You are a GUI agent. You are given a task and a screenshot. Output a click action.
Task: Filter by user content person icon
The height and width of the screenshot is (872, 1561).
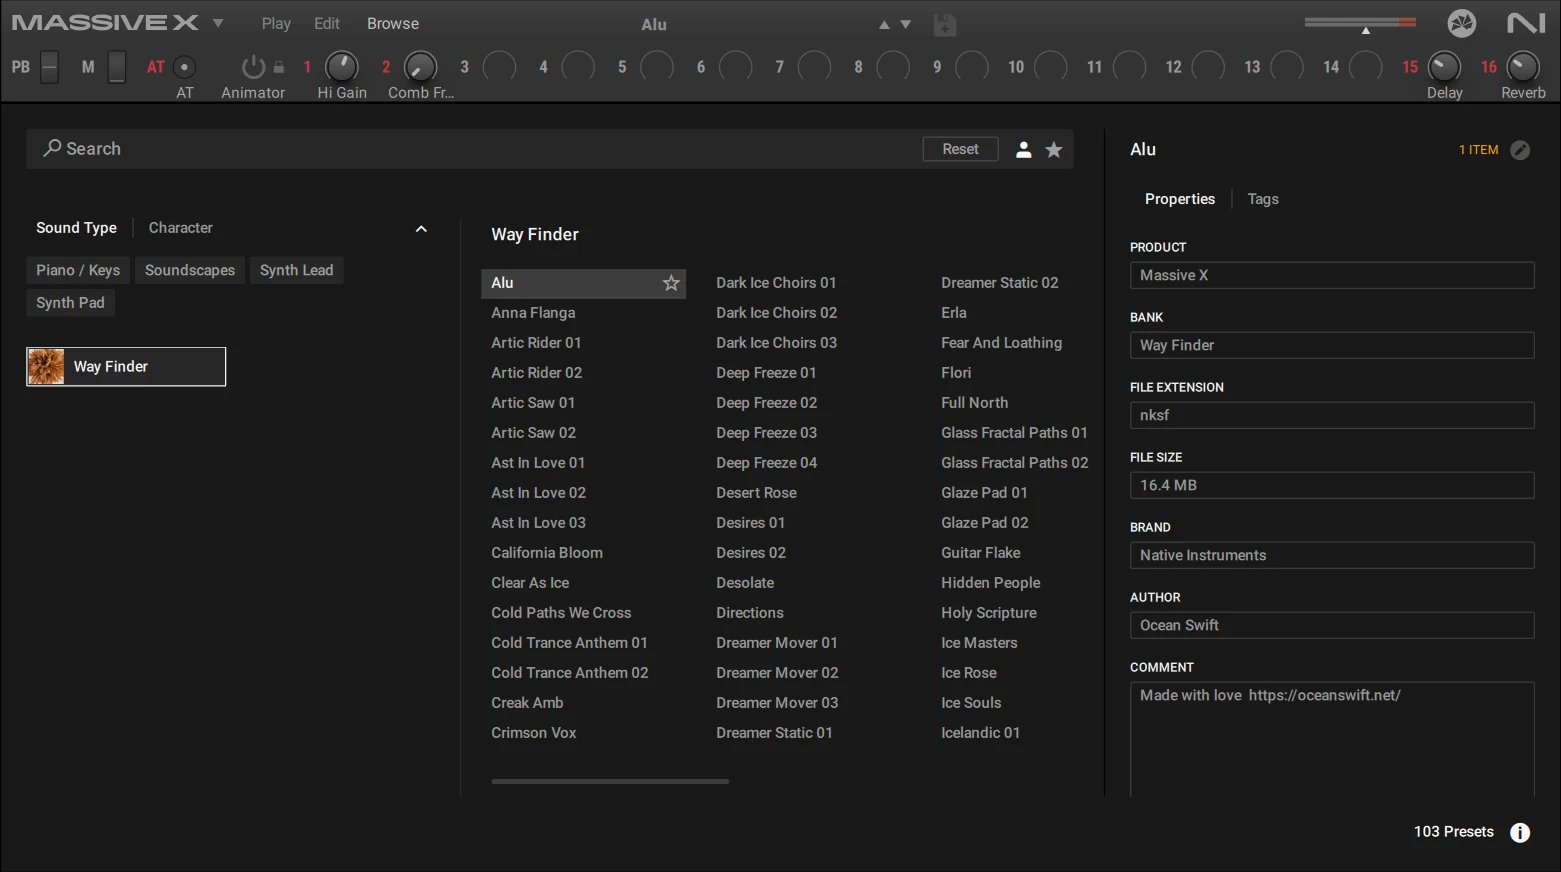tap(1023, 150)
